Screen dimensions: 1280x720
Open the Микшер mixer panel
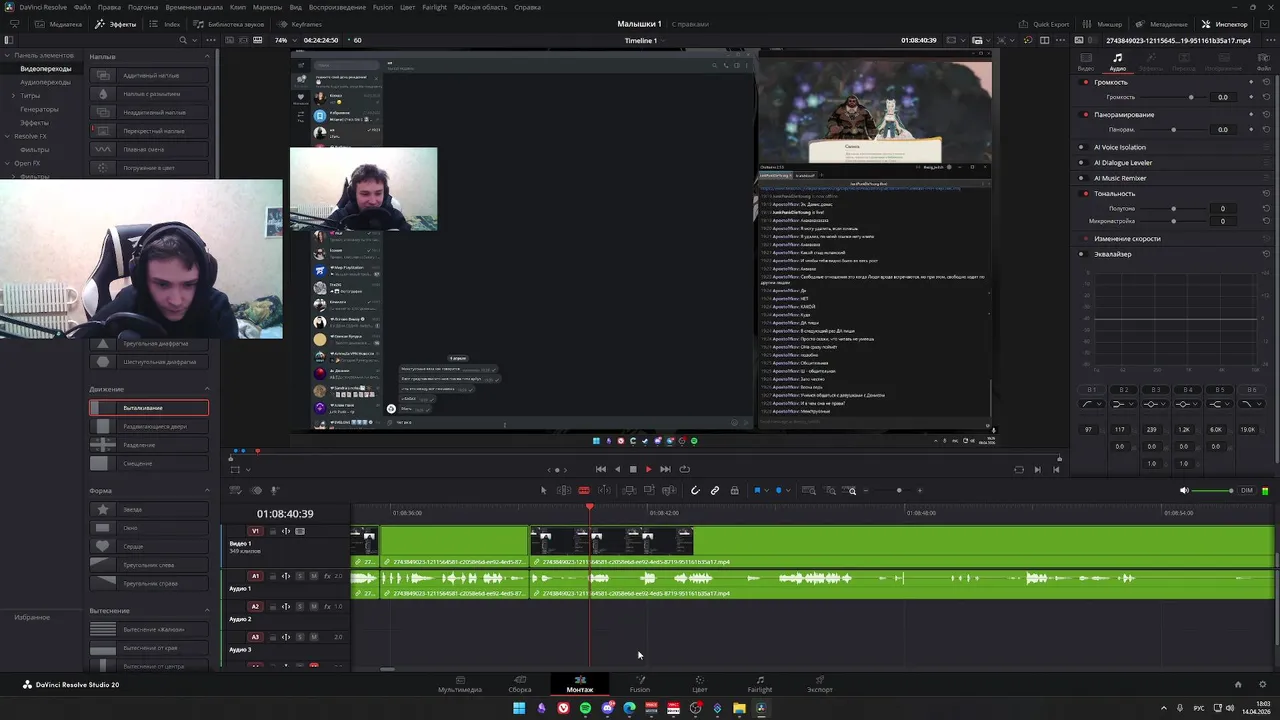click(x=1102, y=24)
